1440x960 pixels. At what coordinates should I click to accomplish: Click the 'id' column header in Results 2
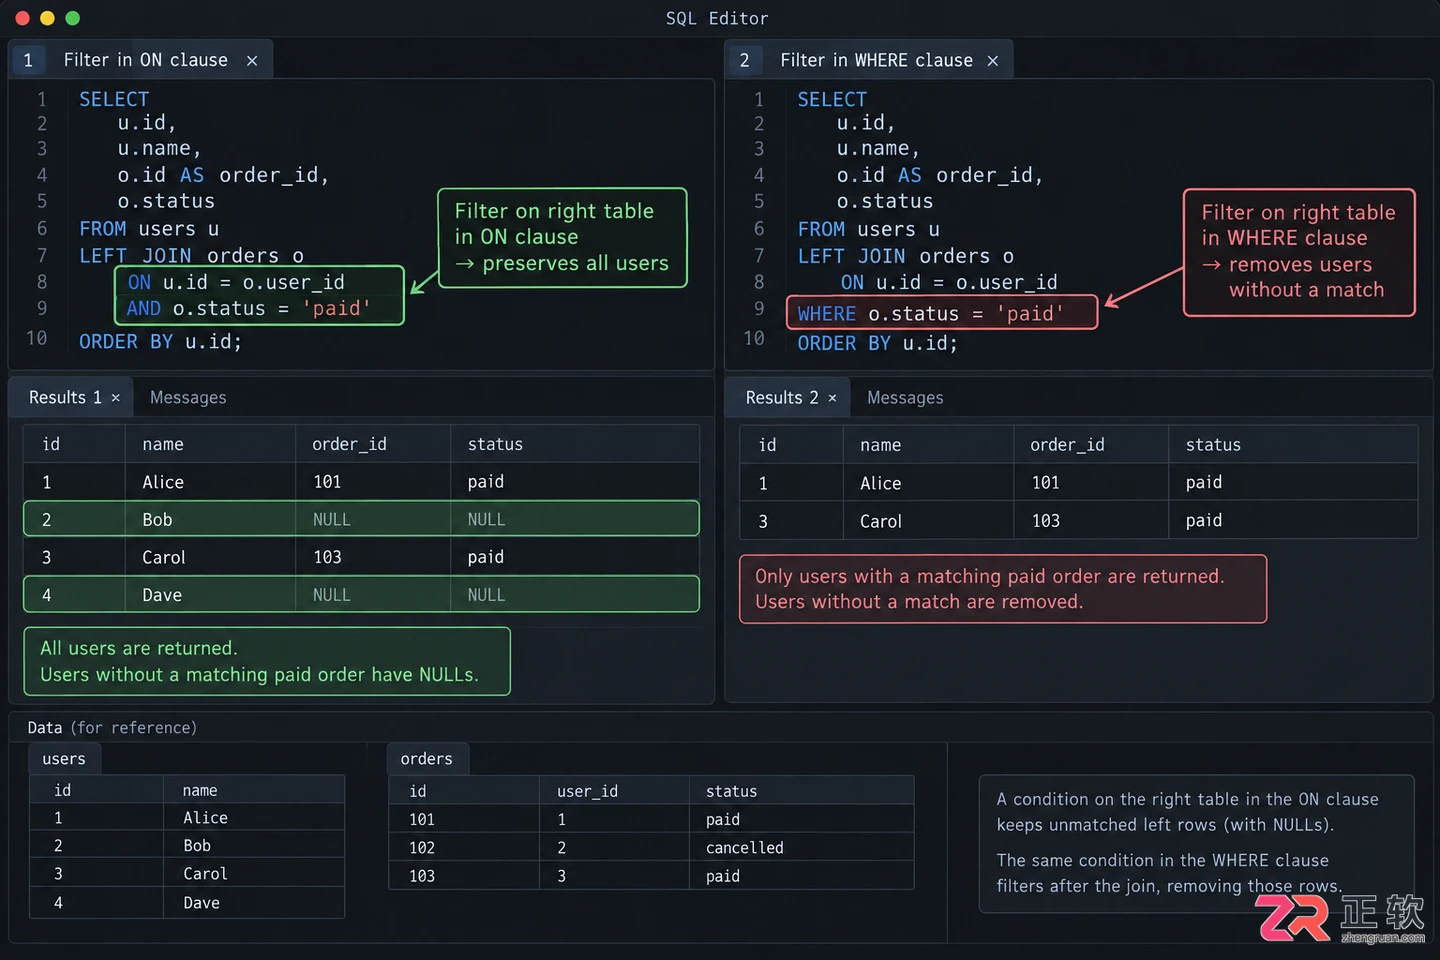point(791,445)
